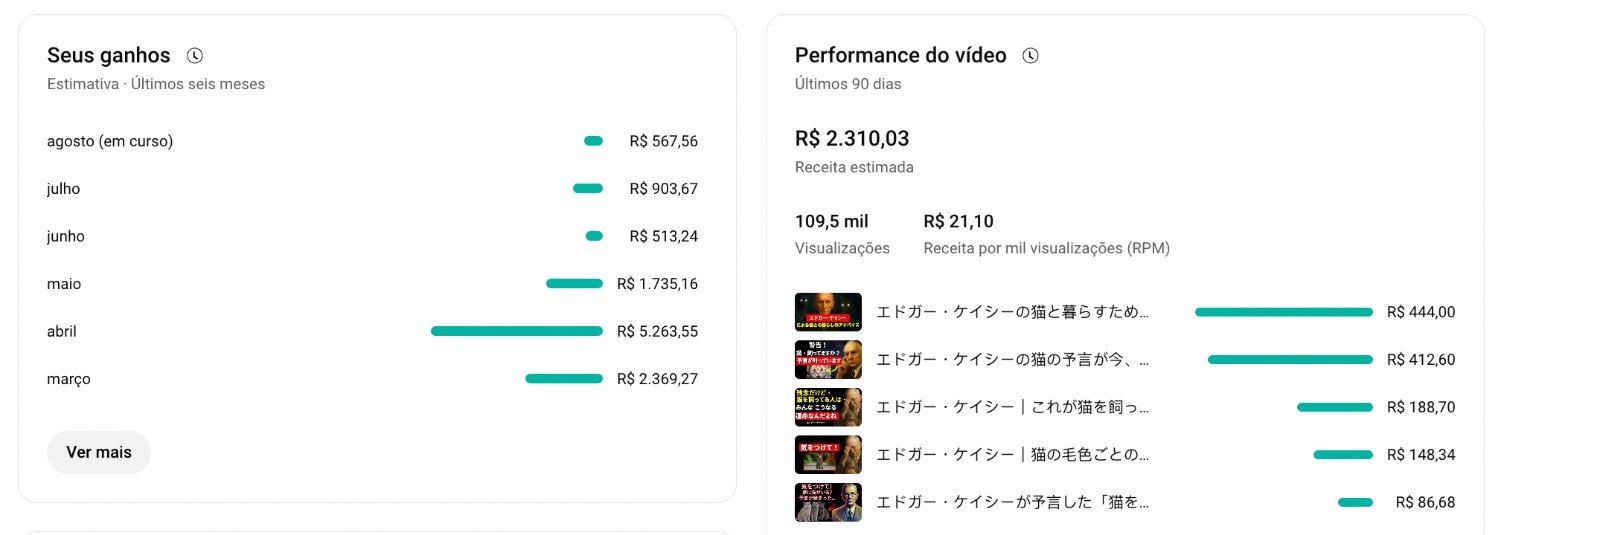The width and height of the screenshot is (1600, 535).
Task: Open fifth video thumbnail earning R$ 86,68
Action: tap(828, 502)
